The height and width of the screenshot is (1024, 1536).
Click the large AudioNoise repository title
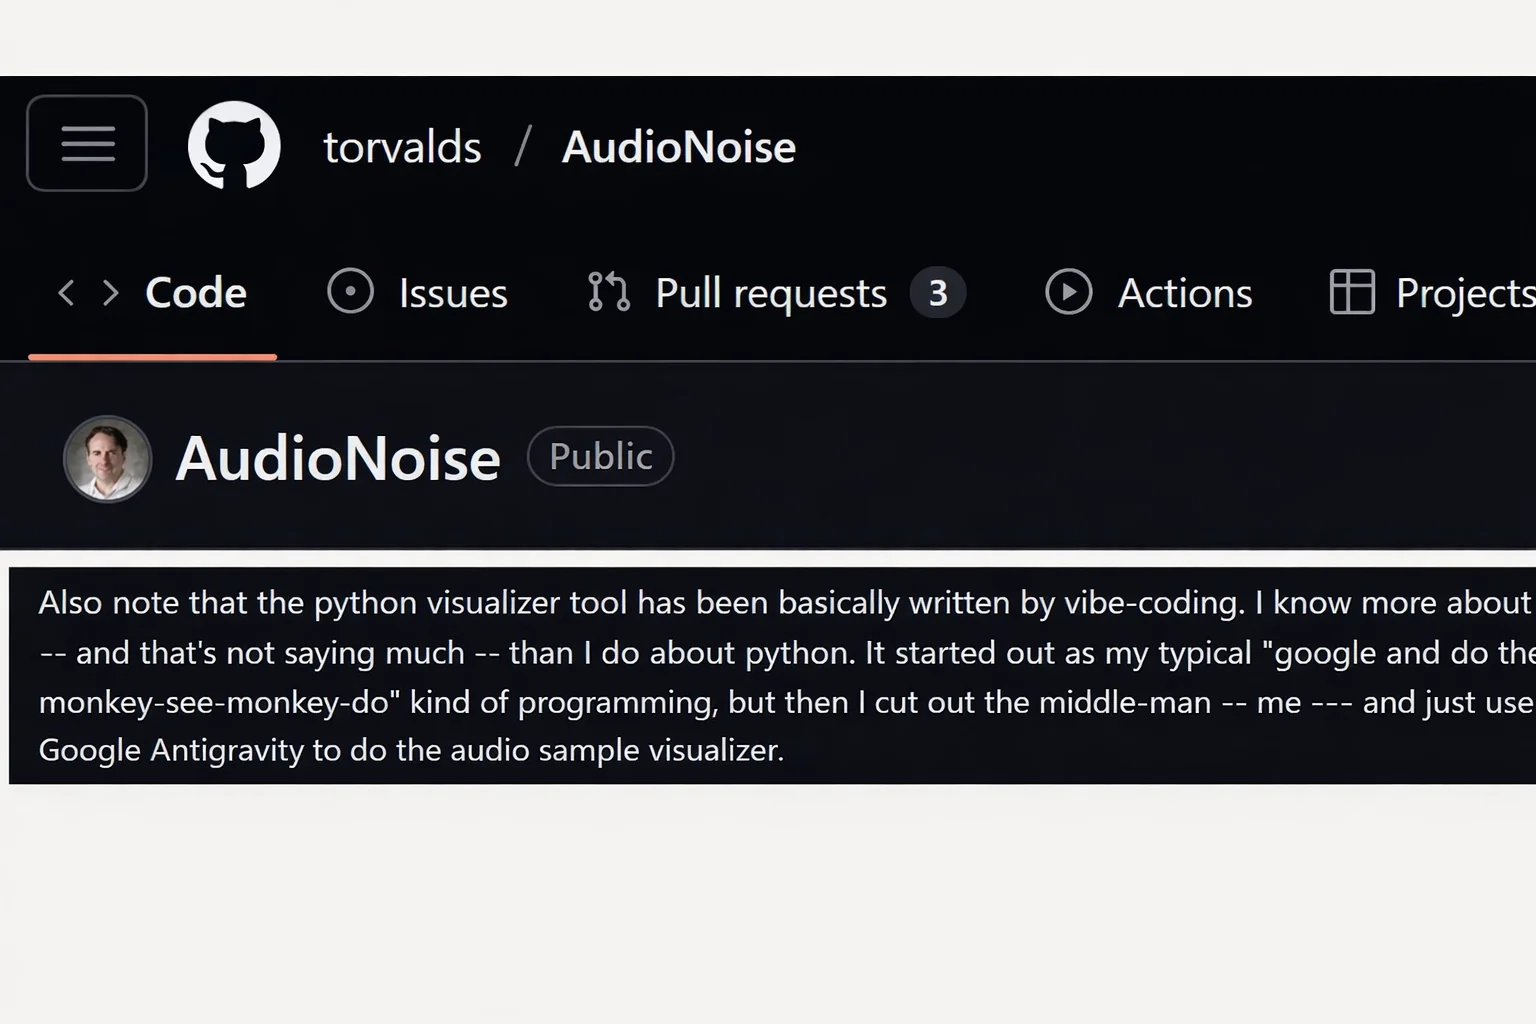[x=338, y=459]
